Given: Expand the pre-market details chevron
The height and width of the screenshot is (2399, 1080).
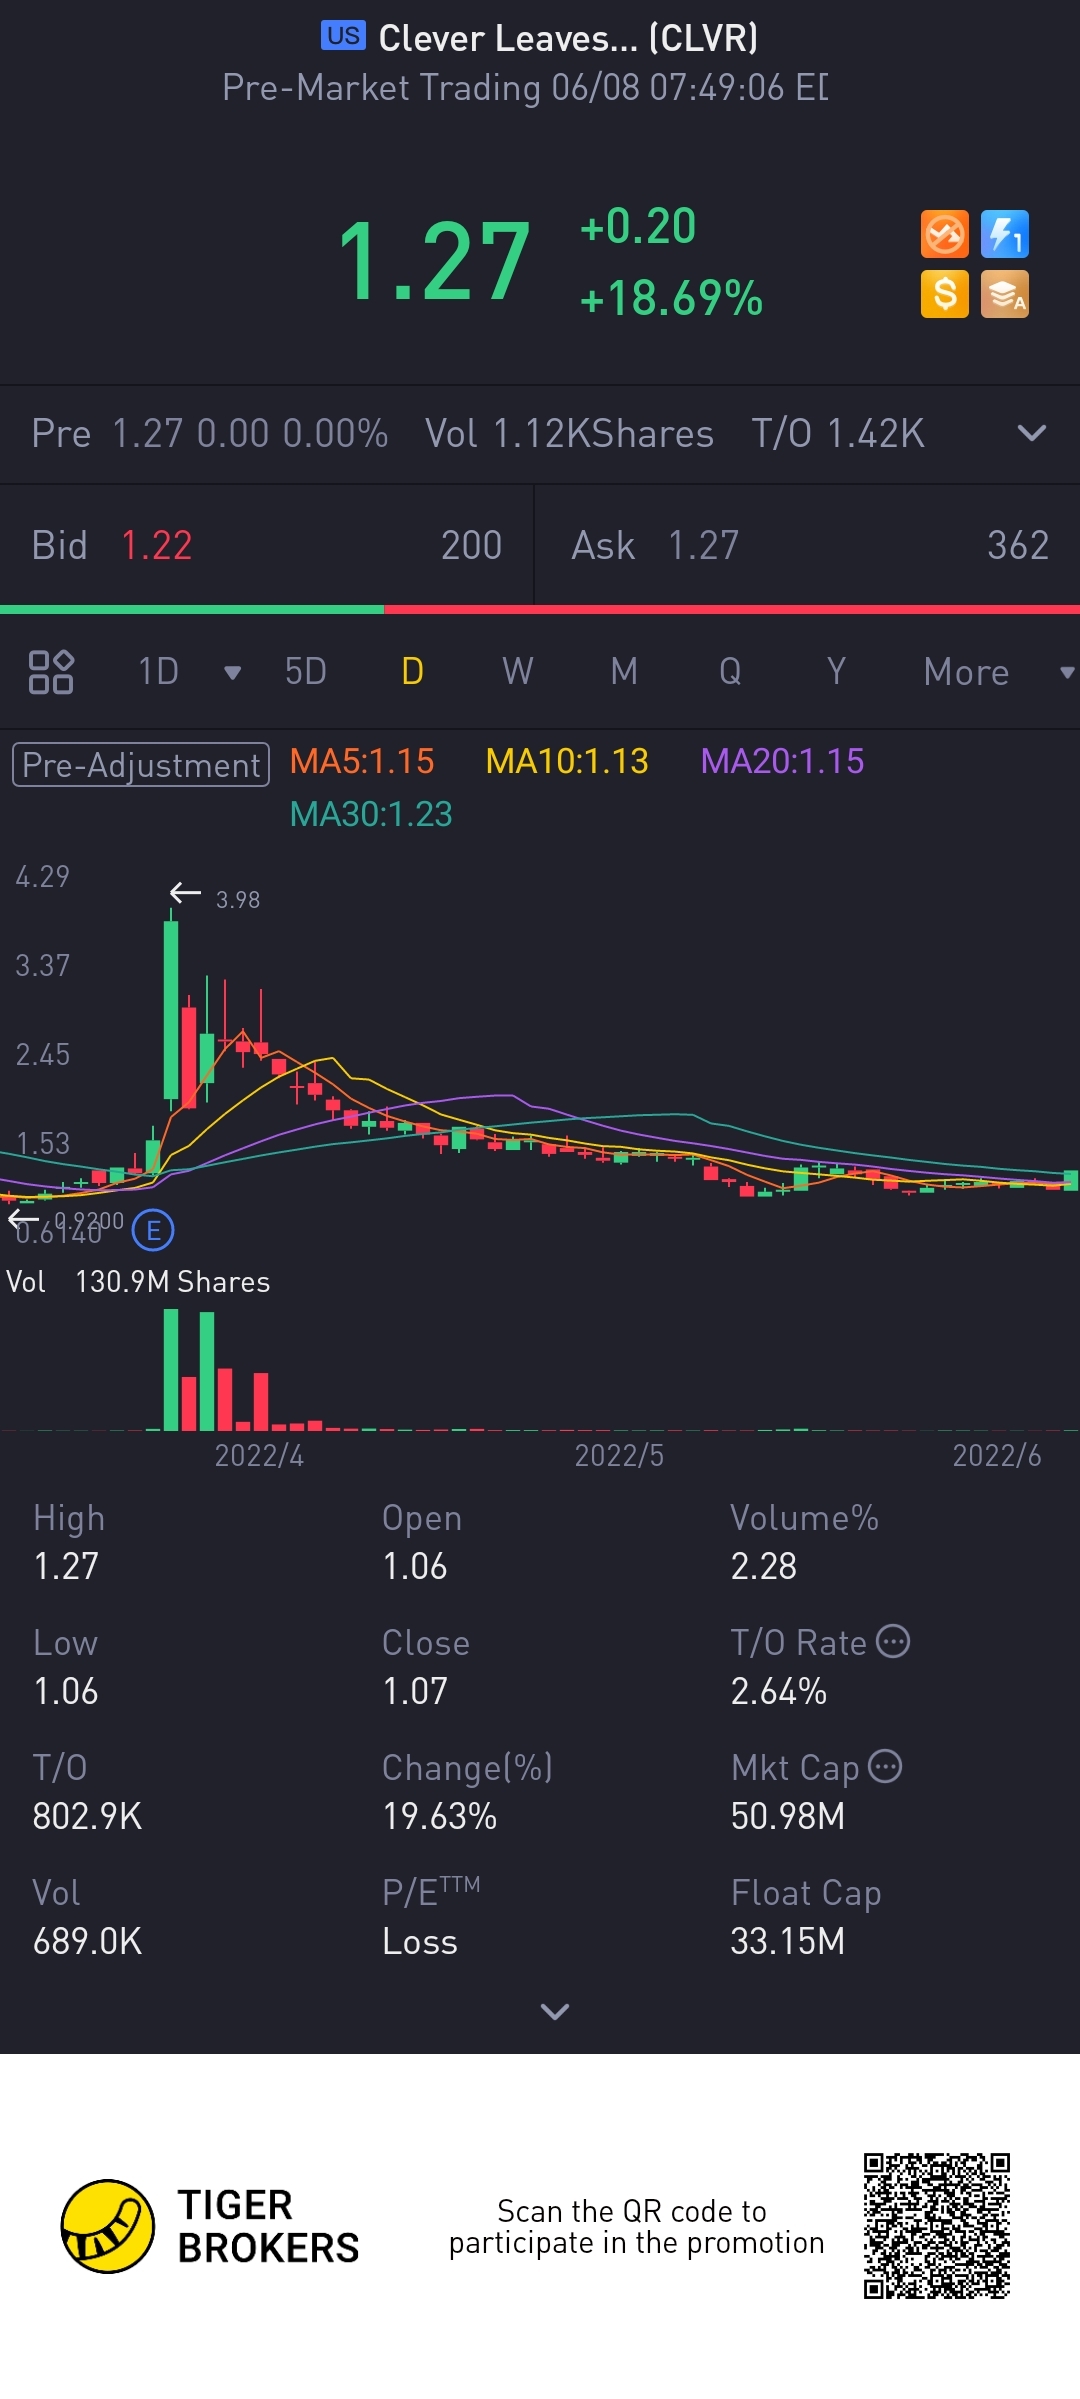Looking at the screenshot, I should coord(1031,433).
